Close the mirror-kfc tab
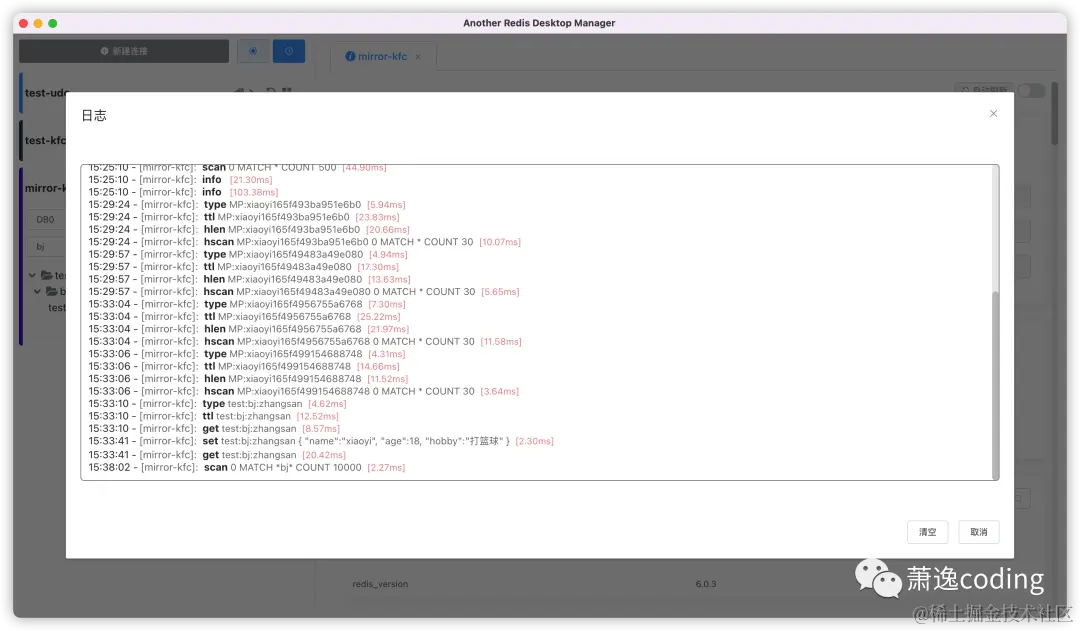The image size is (1080, 631). 418,56
